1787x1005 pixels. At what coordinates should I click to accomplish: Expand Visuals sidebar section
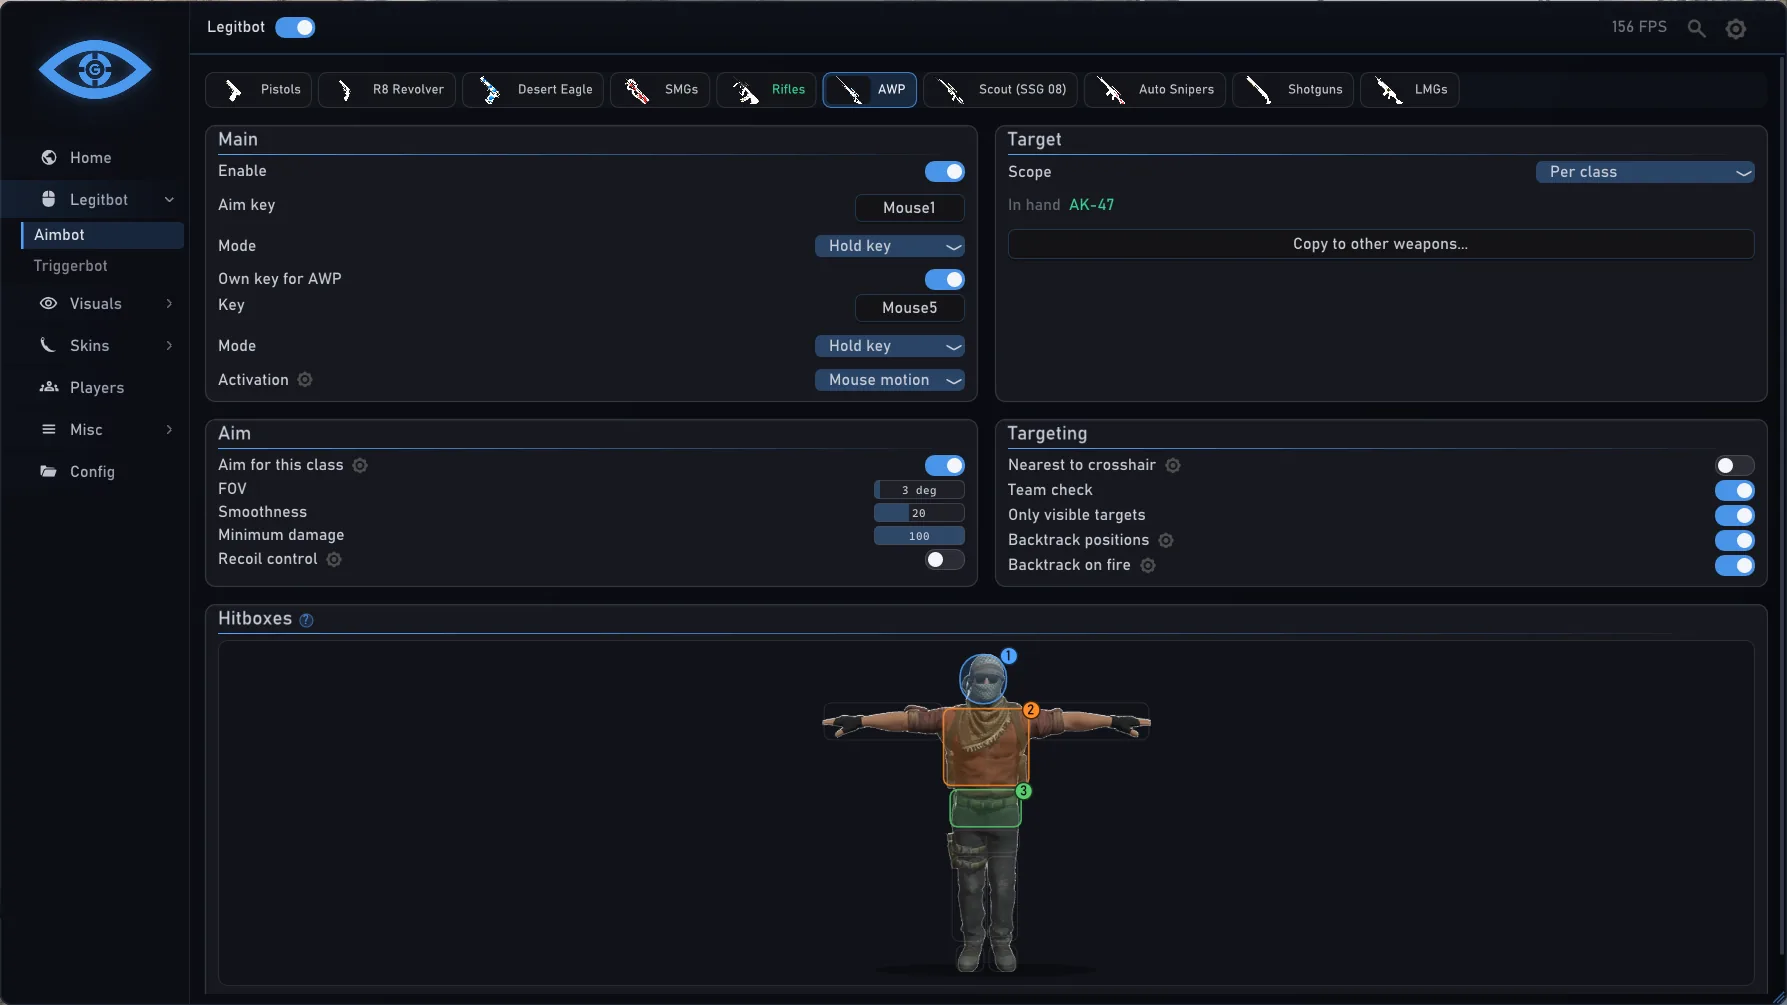pyautogui.click(x=95, y=304)
